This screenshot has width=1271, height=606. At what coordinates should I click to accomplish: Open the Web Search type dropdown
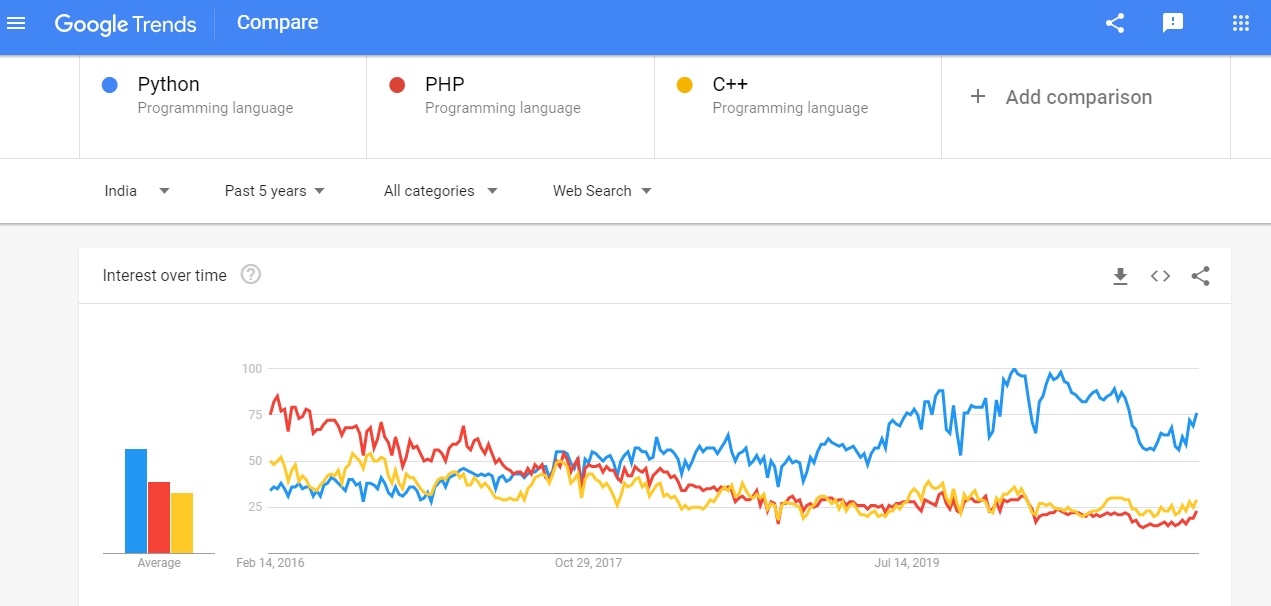(602, 191)
